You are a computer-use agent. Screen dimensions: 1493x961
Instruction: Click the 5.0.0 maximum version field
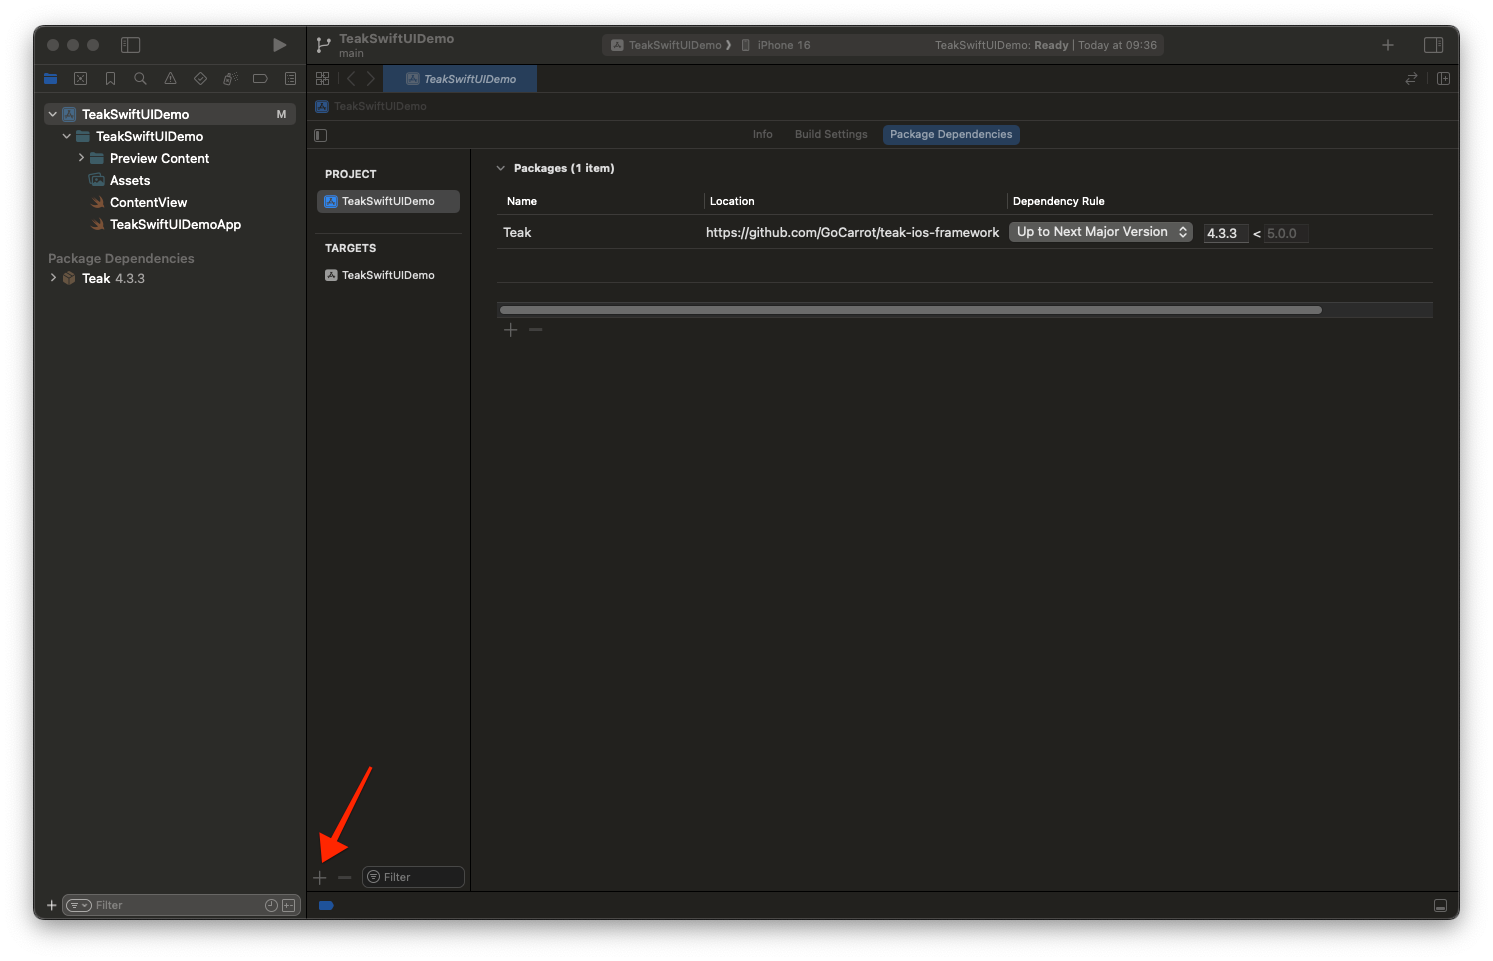point(1286,234)
